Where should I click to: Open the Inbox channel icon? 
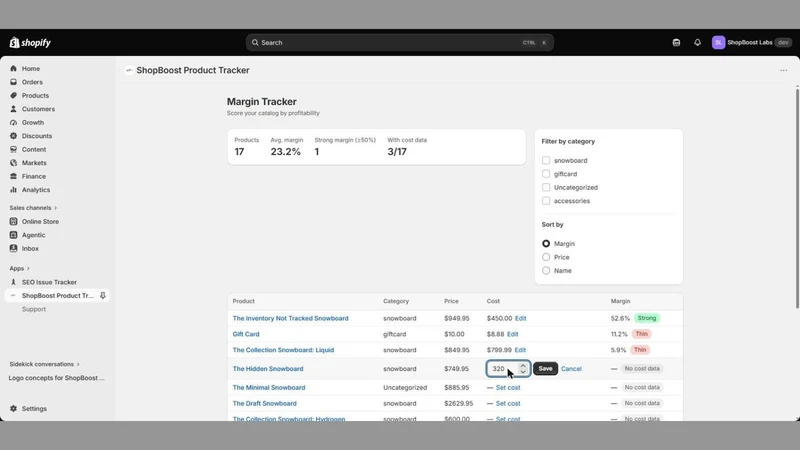(13, 248)
